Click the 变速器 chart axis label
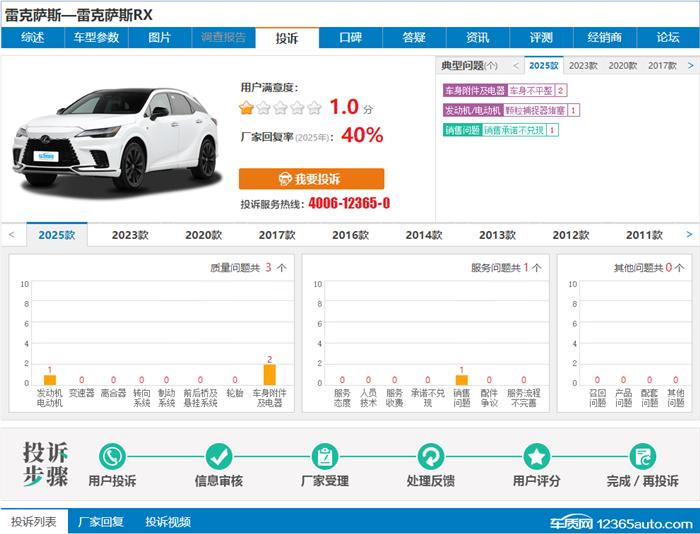Viewport: 700px width, 534px height. (82, 393)
